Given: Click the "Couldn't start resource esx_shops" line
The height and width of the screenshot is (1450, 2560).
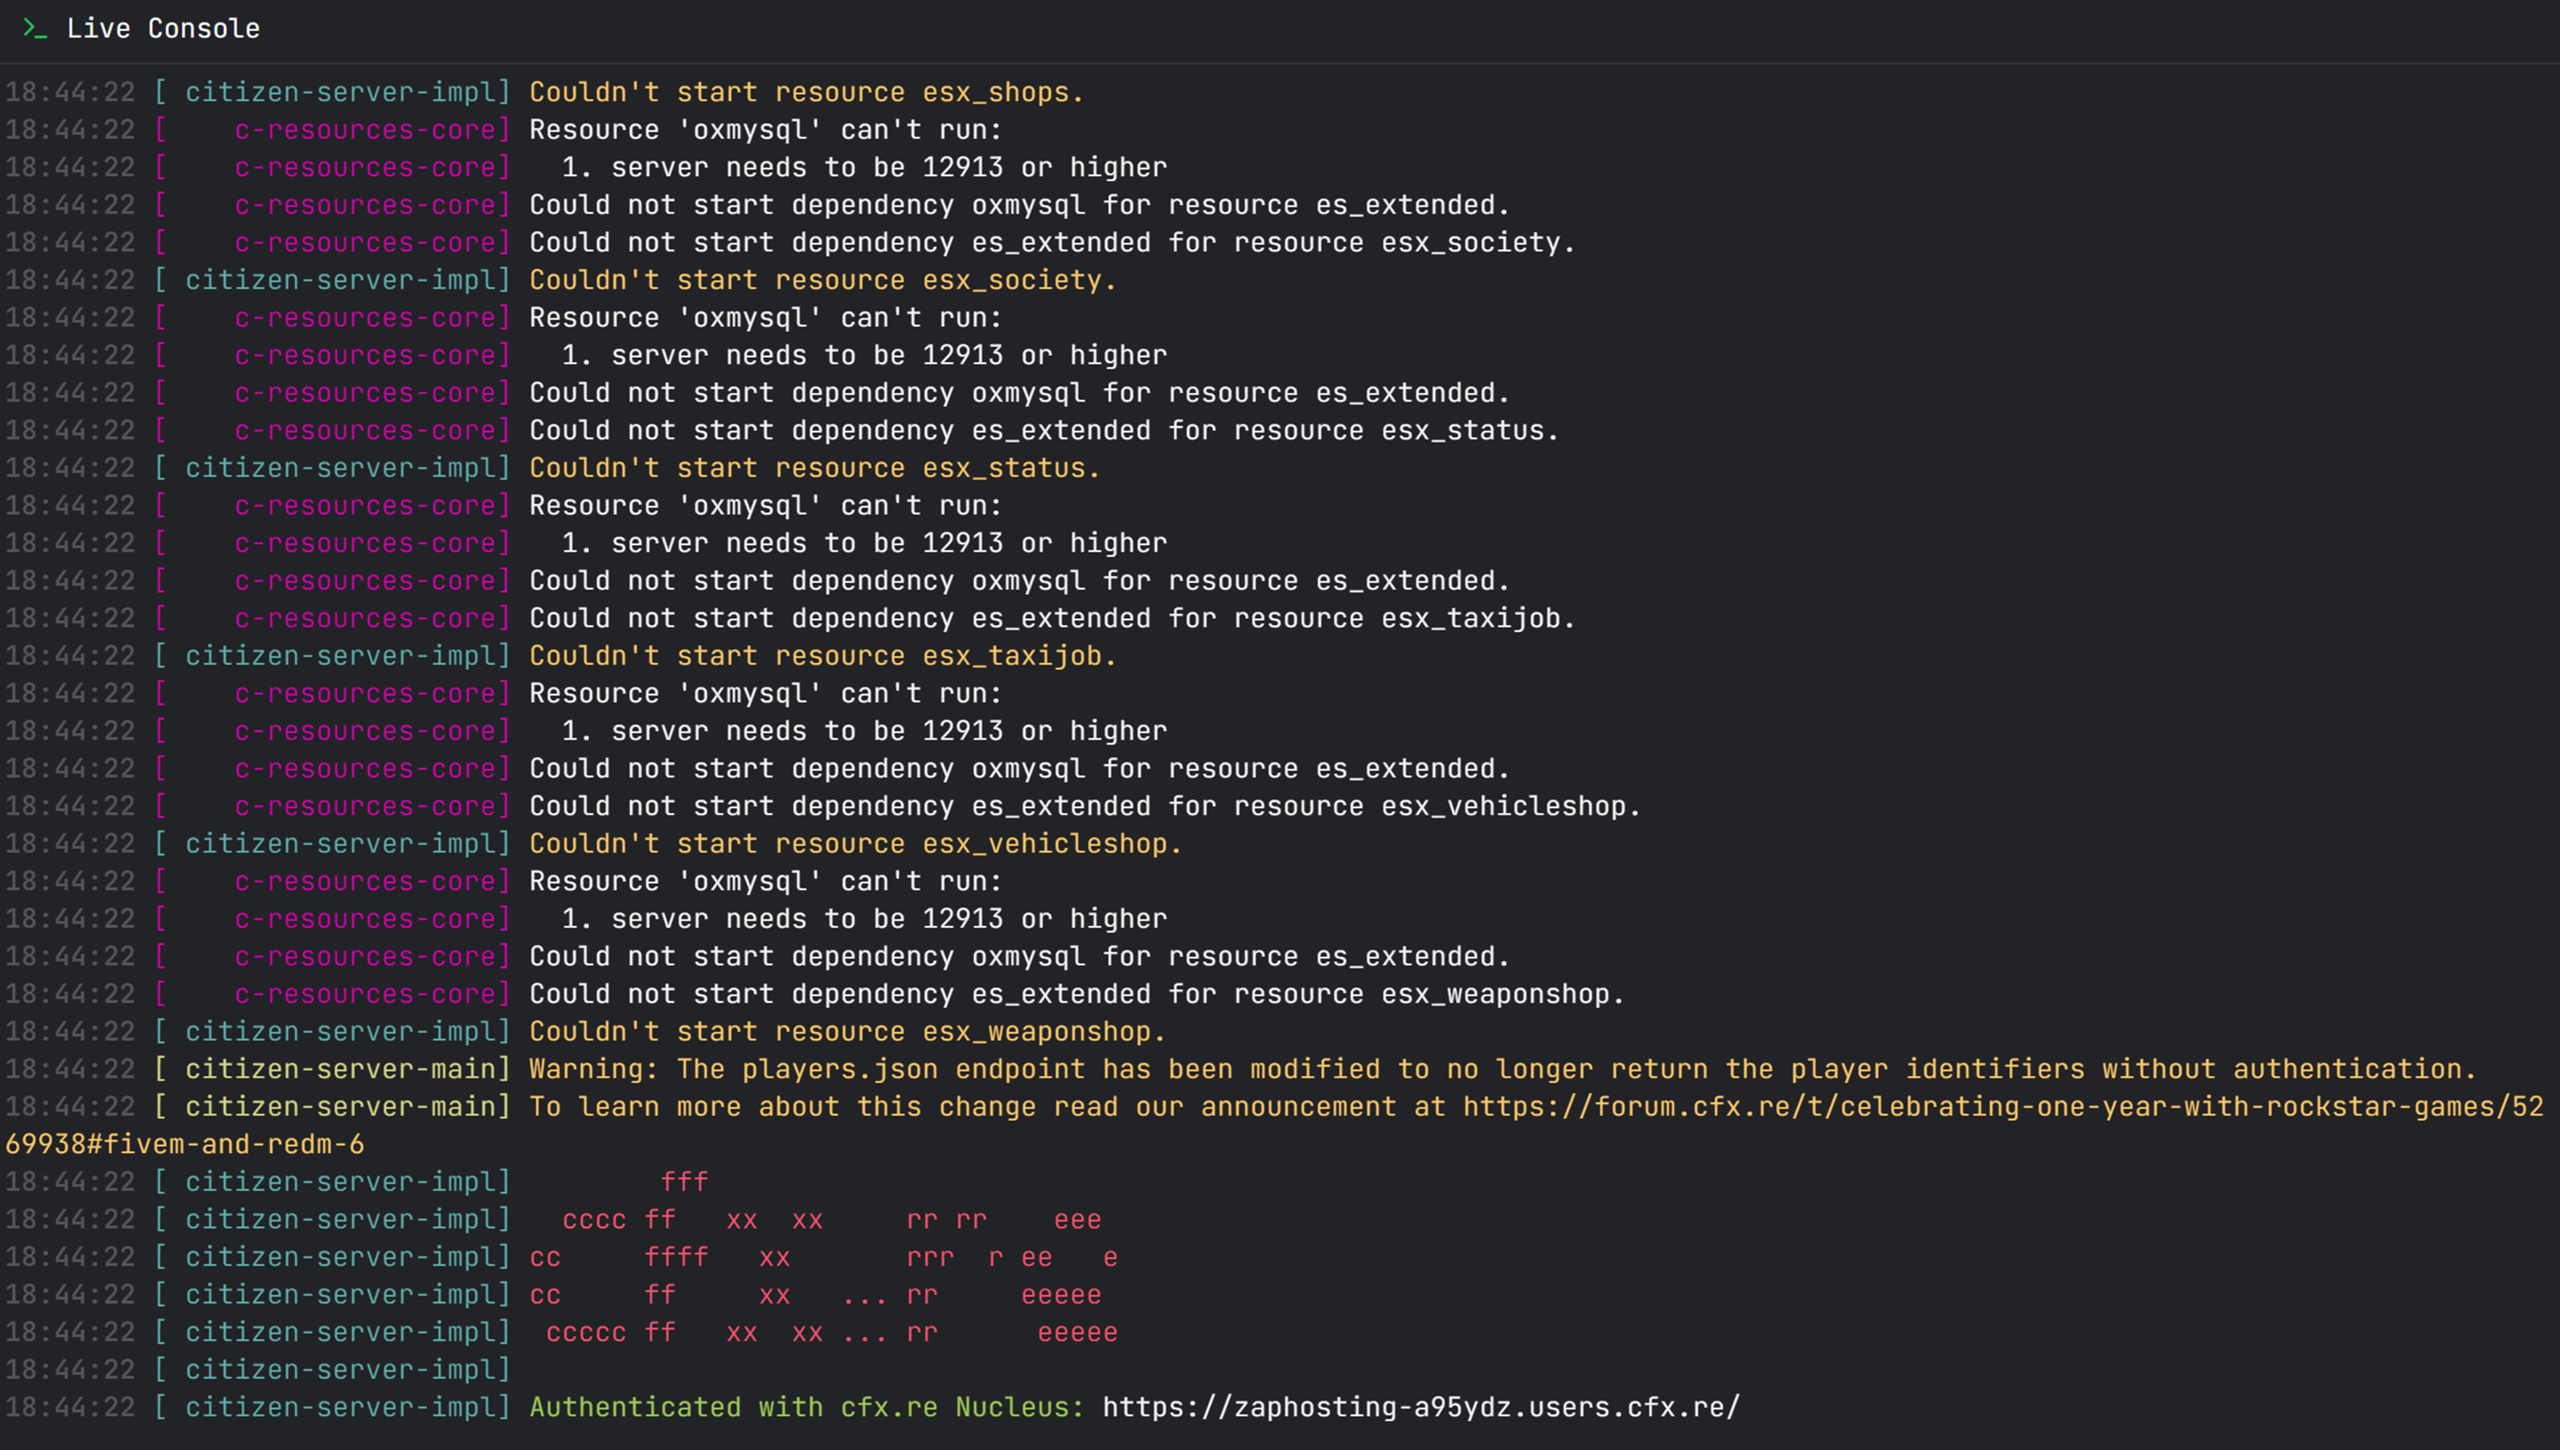Looking at the screenshot, I should pyautogui.click(x=806, y=92).
